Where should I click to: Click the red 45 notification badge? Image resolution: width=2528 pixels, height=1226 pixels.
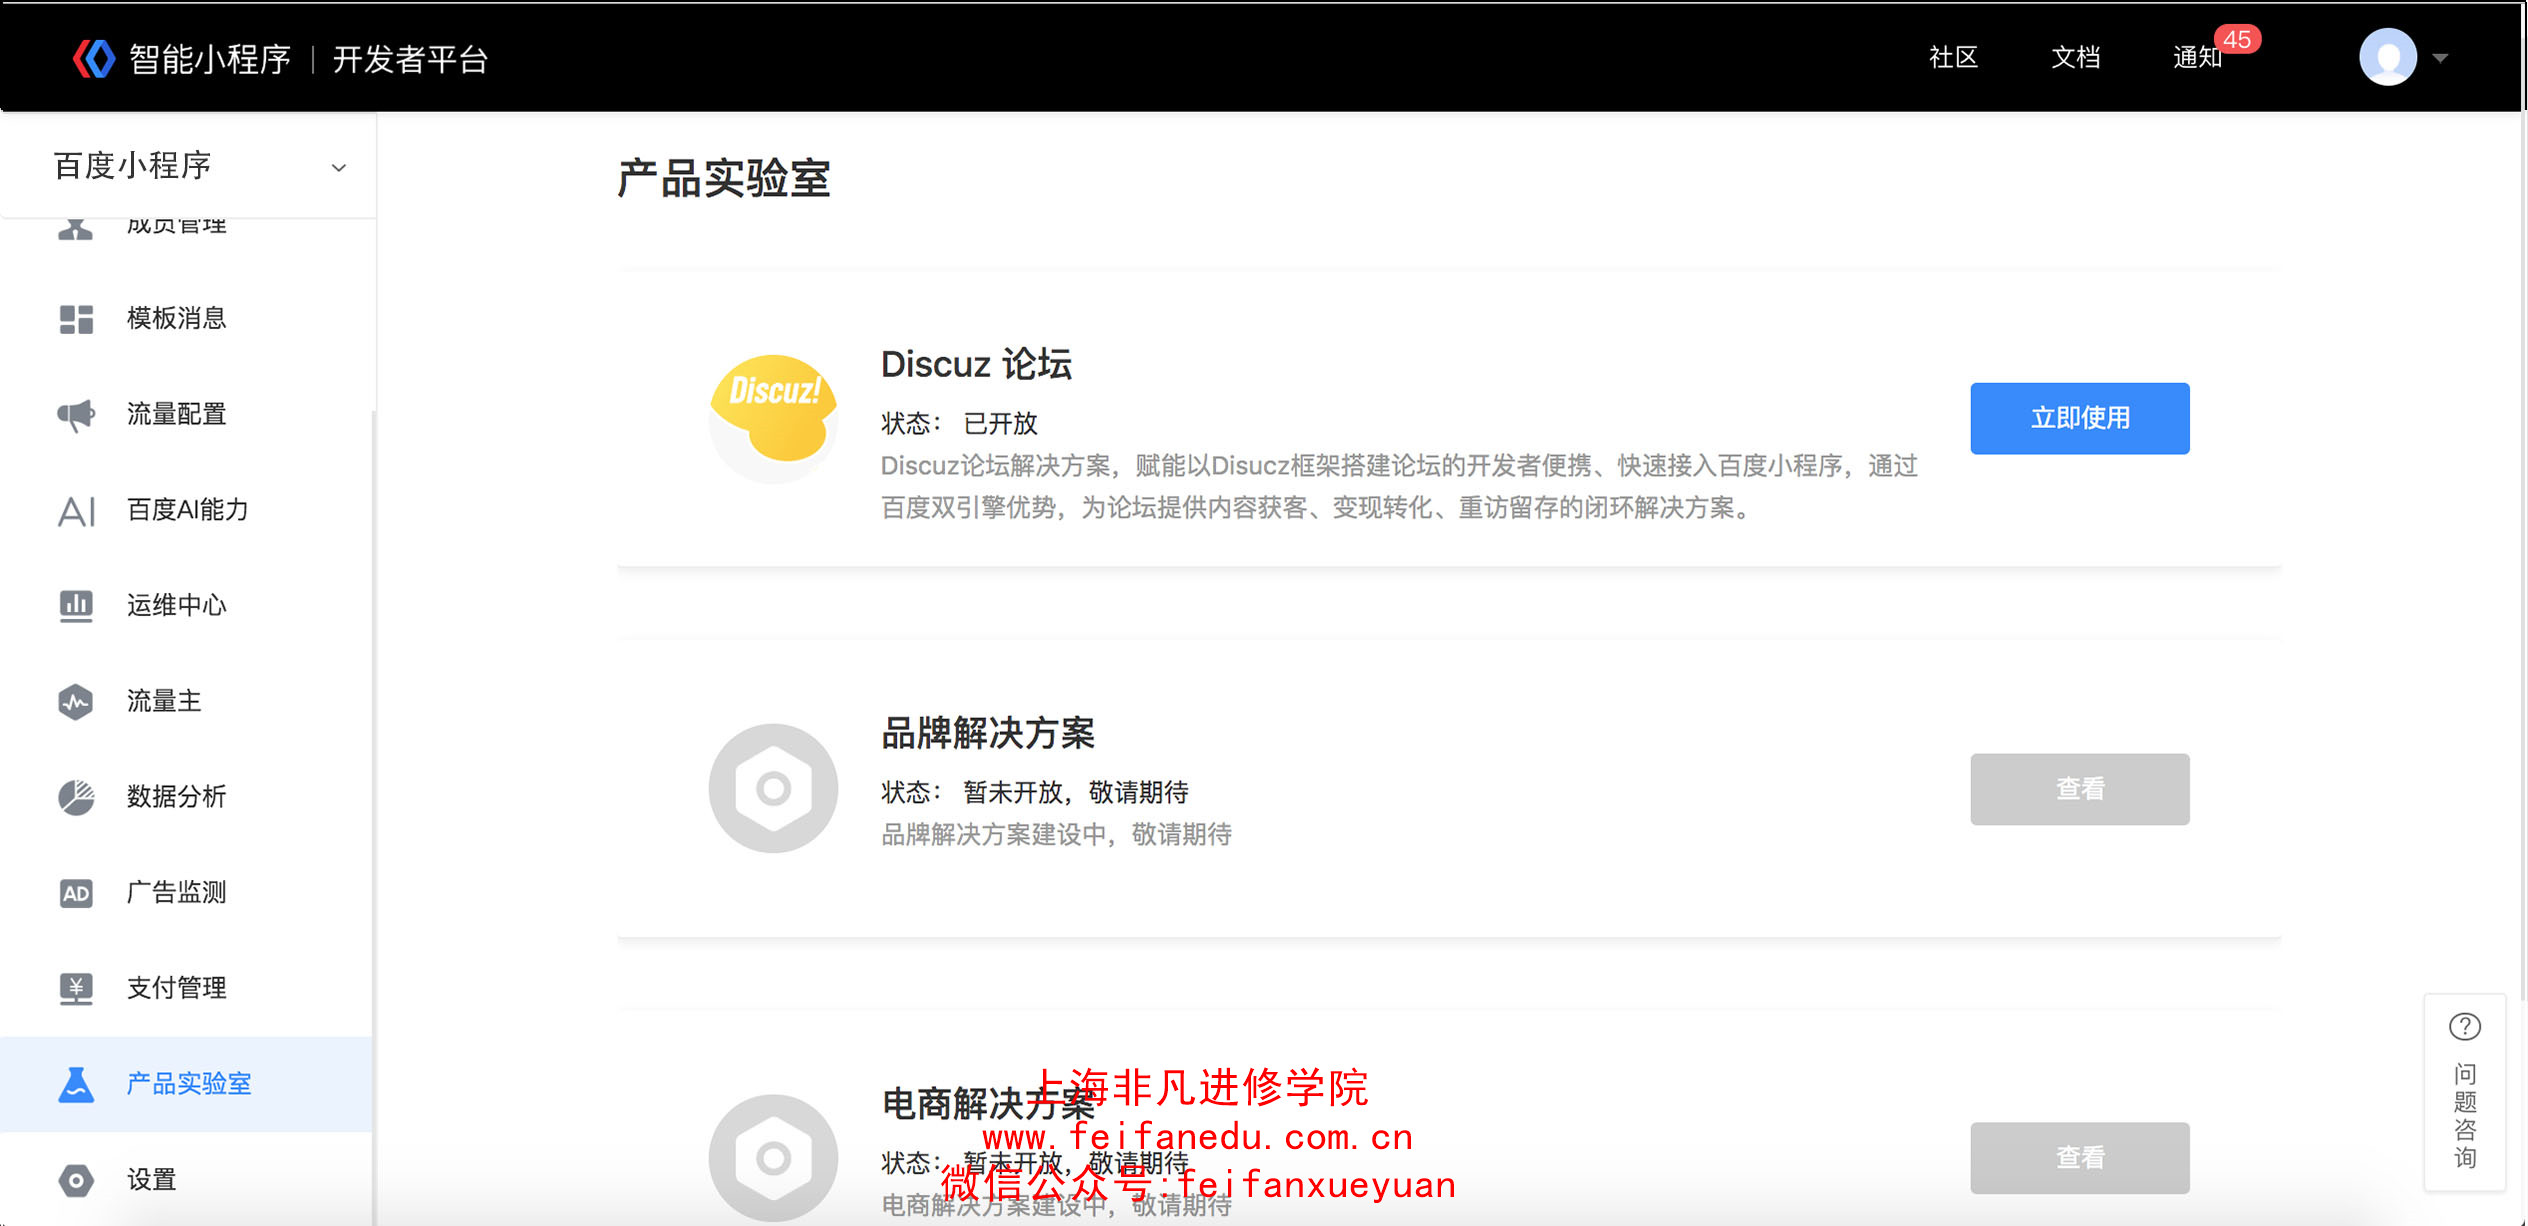(2237, 39)
